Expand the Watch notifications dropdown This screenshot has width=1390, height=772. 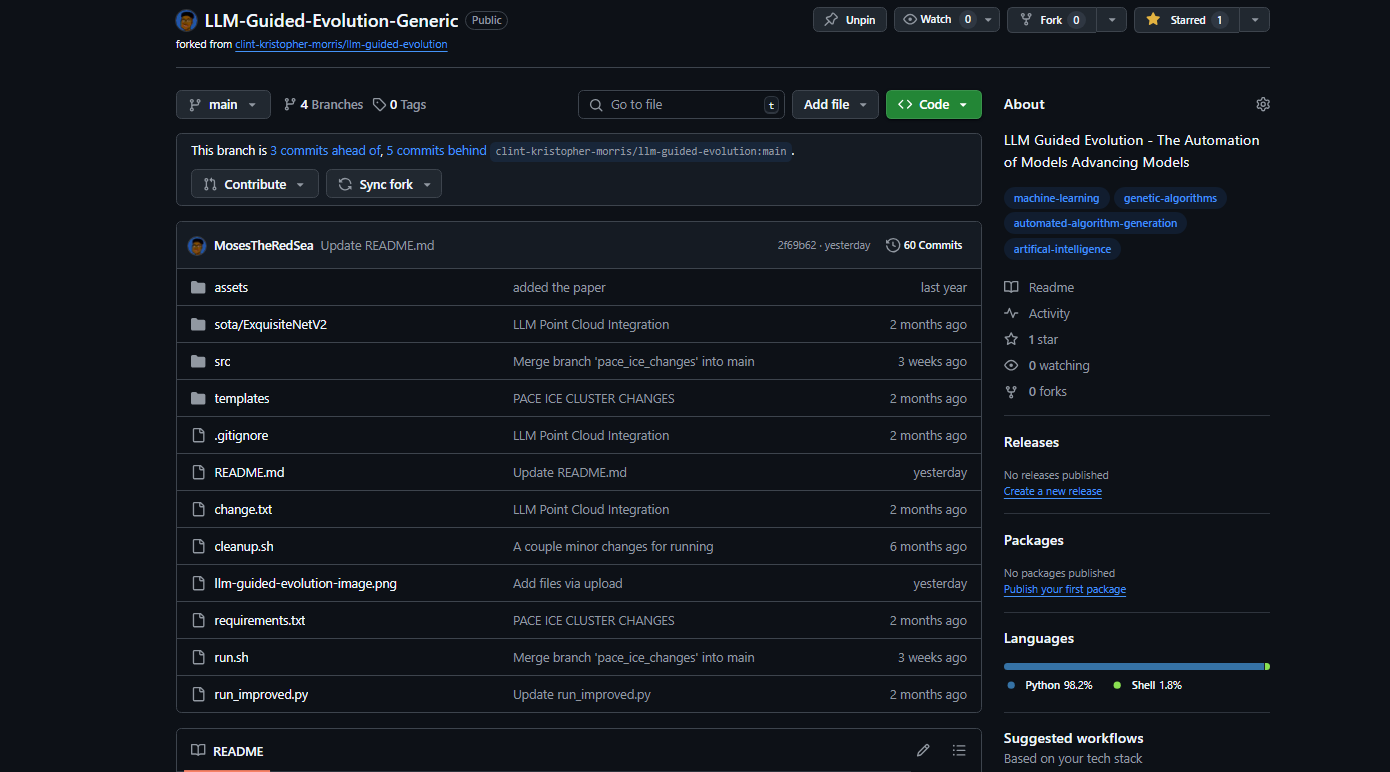coord(947,20)
